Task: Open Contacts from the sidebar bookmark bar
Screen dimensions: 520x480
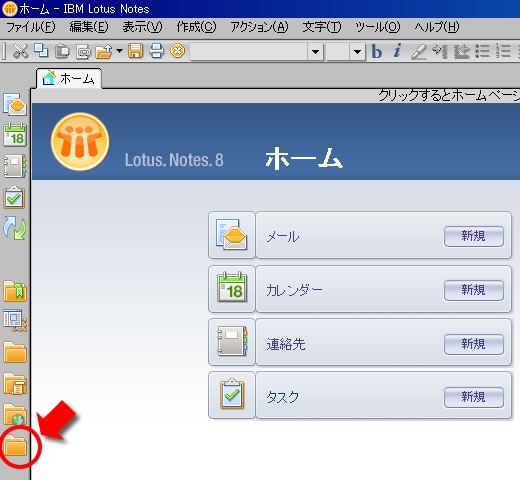Action: click(x=15, y=166)
